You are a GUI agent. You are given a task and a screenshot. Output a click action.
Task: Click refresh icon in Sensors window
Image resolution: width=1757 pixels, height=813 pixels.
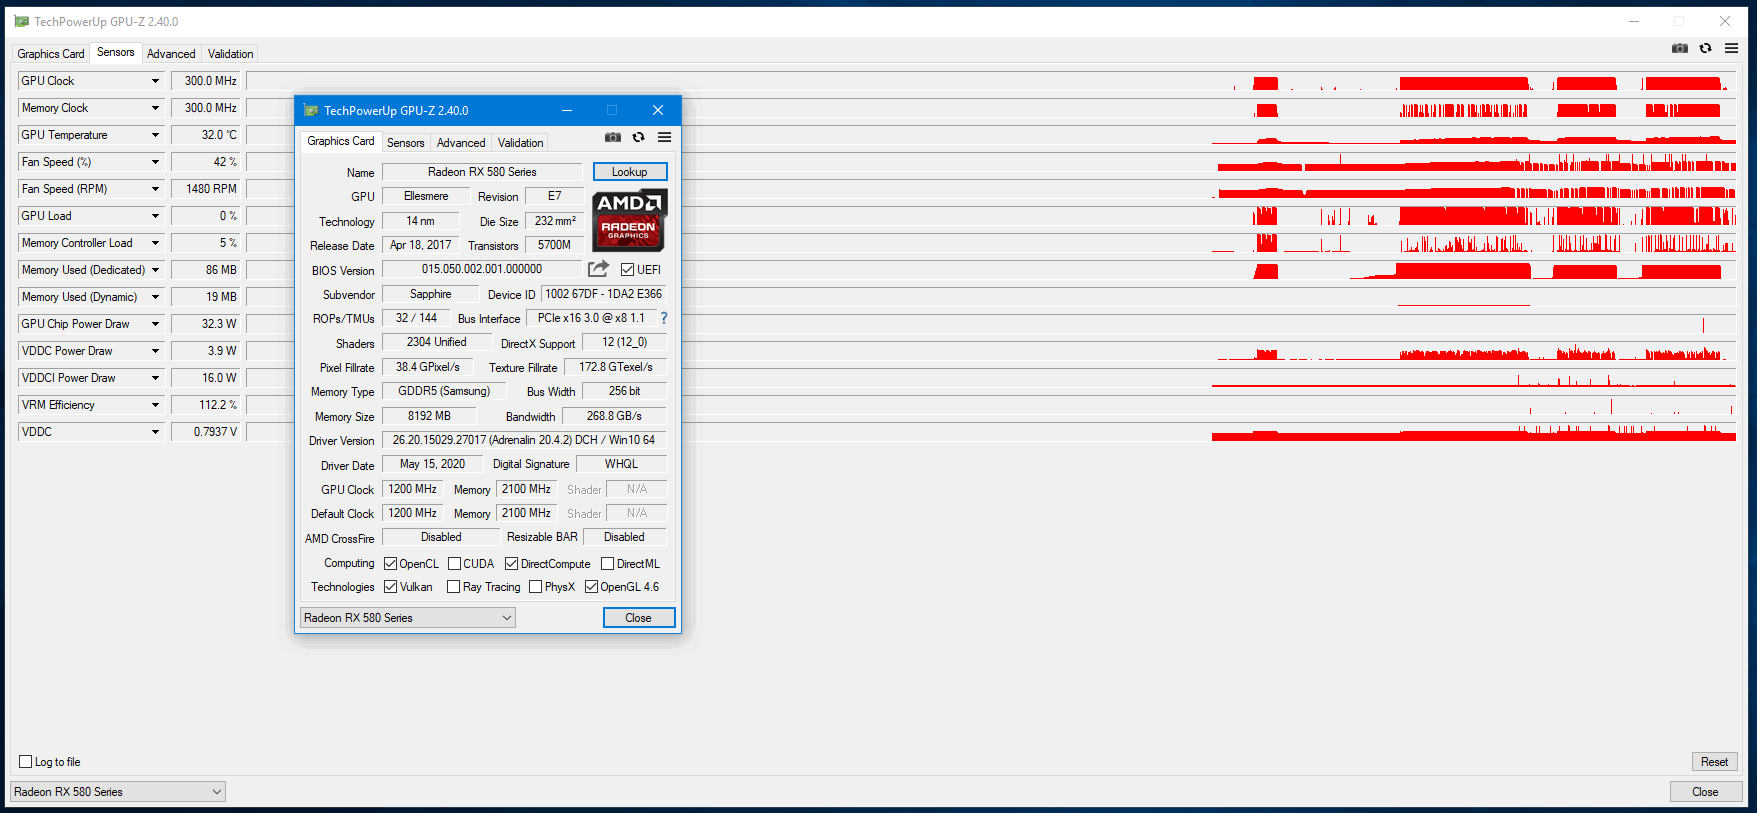click(x=1706, y=48)
